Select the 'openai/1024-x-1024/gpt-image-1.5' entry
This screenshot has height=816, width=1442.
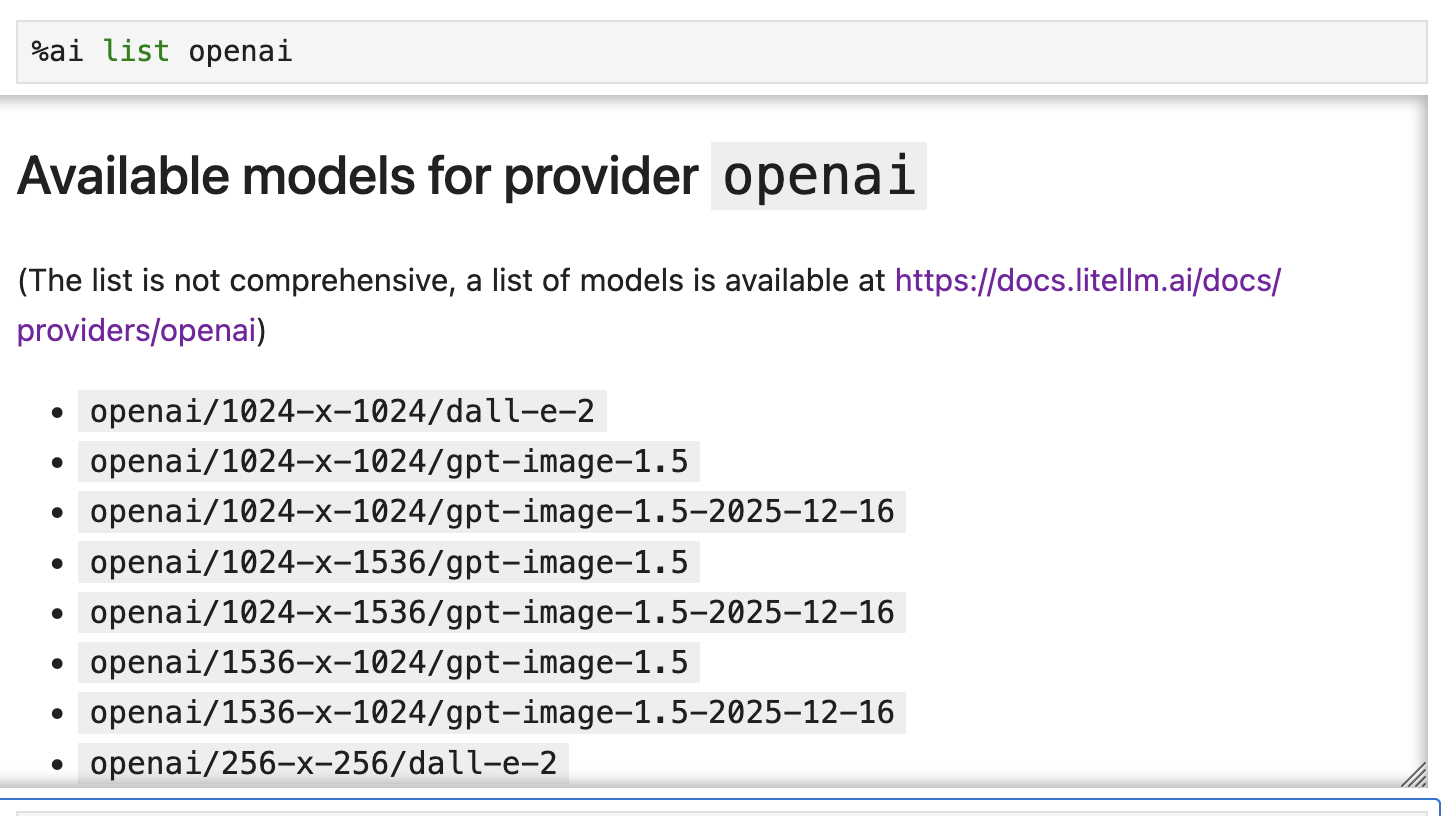point(389,462)
